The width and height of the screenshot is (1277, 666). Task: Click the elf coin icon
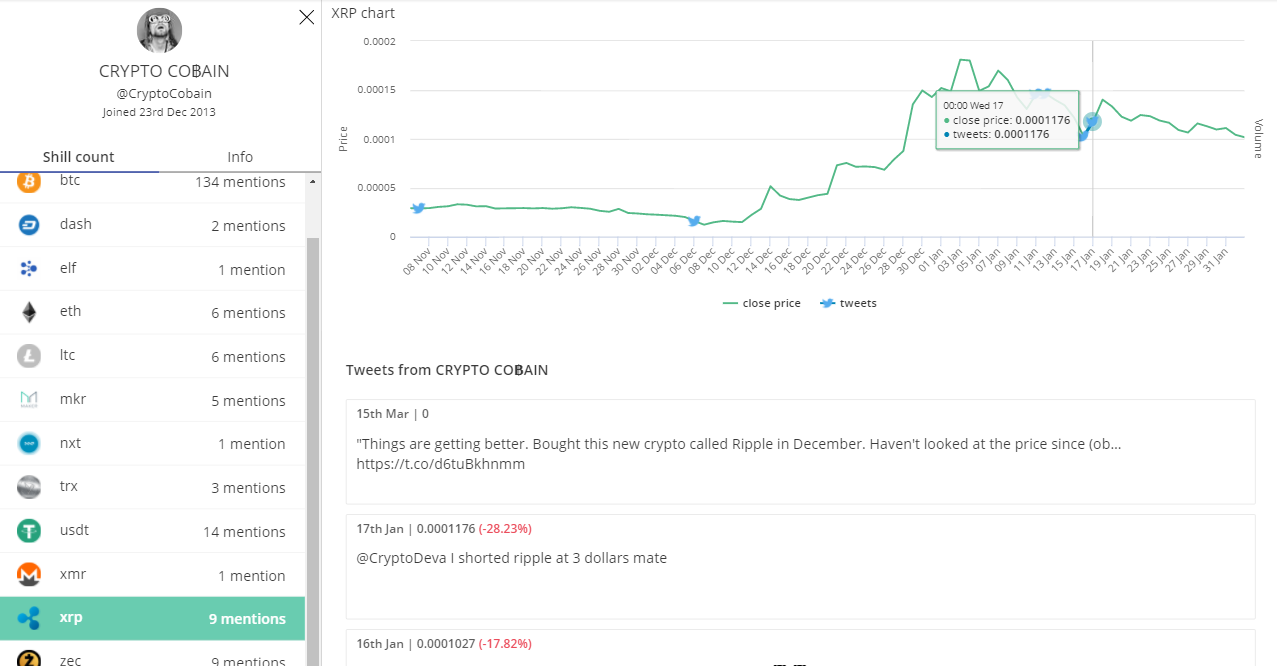29,268
